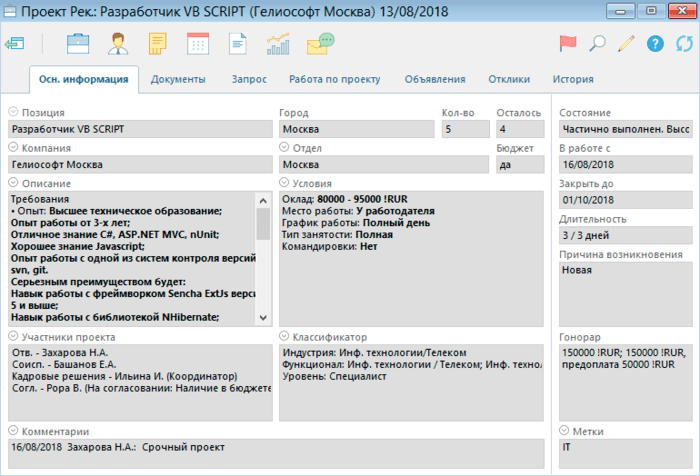Click the red flag icon

click(x=568, y=44)
